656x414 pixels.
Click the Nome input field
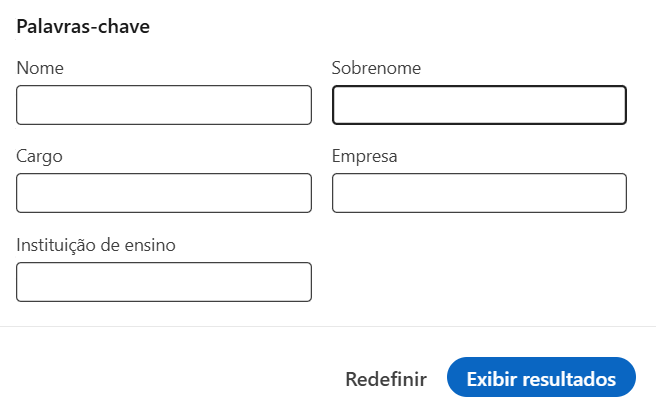pos(164,105)
